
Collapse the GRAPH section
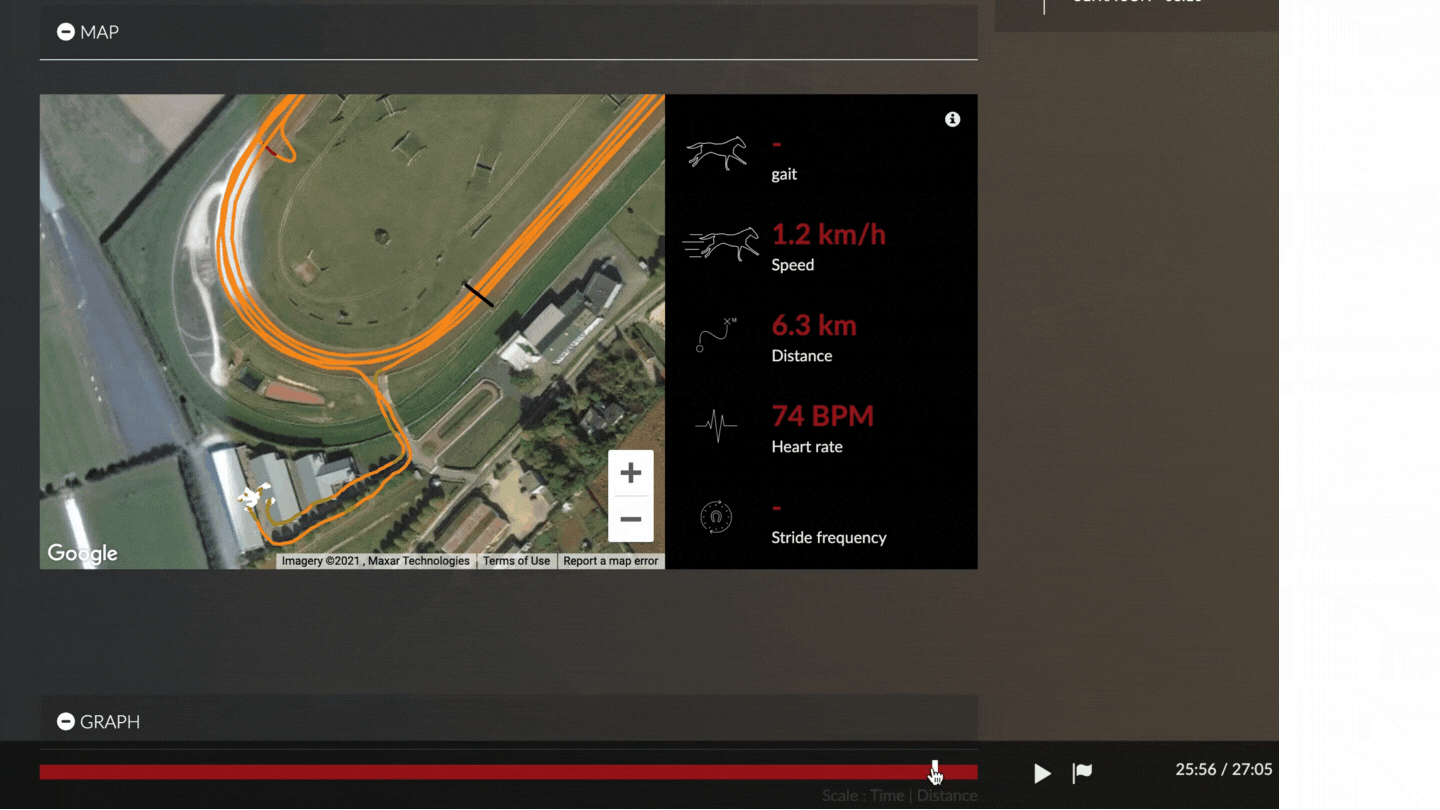click(x=66, y=722)
